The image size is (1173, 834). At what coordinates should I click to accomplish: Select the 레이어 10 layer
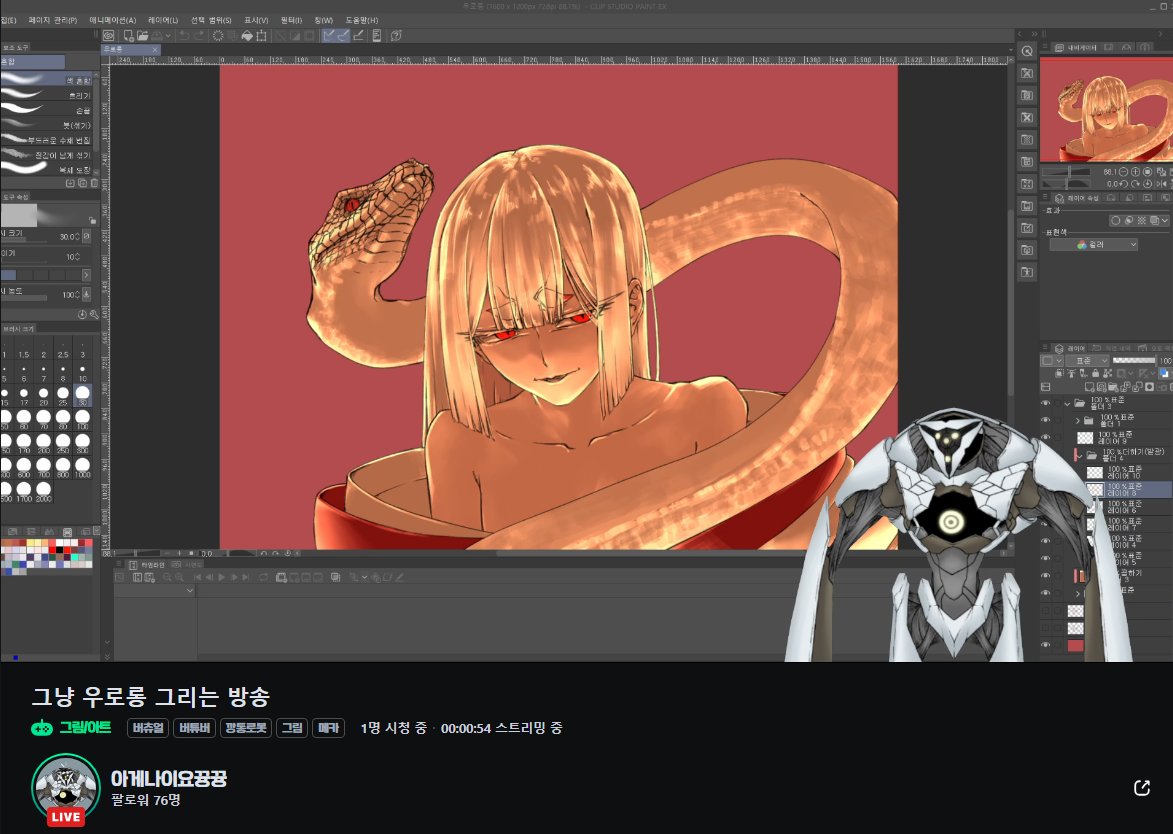tap(1128, 472)
